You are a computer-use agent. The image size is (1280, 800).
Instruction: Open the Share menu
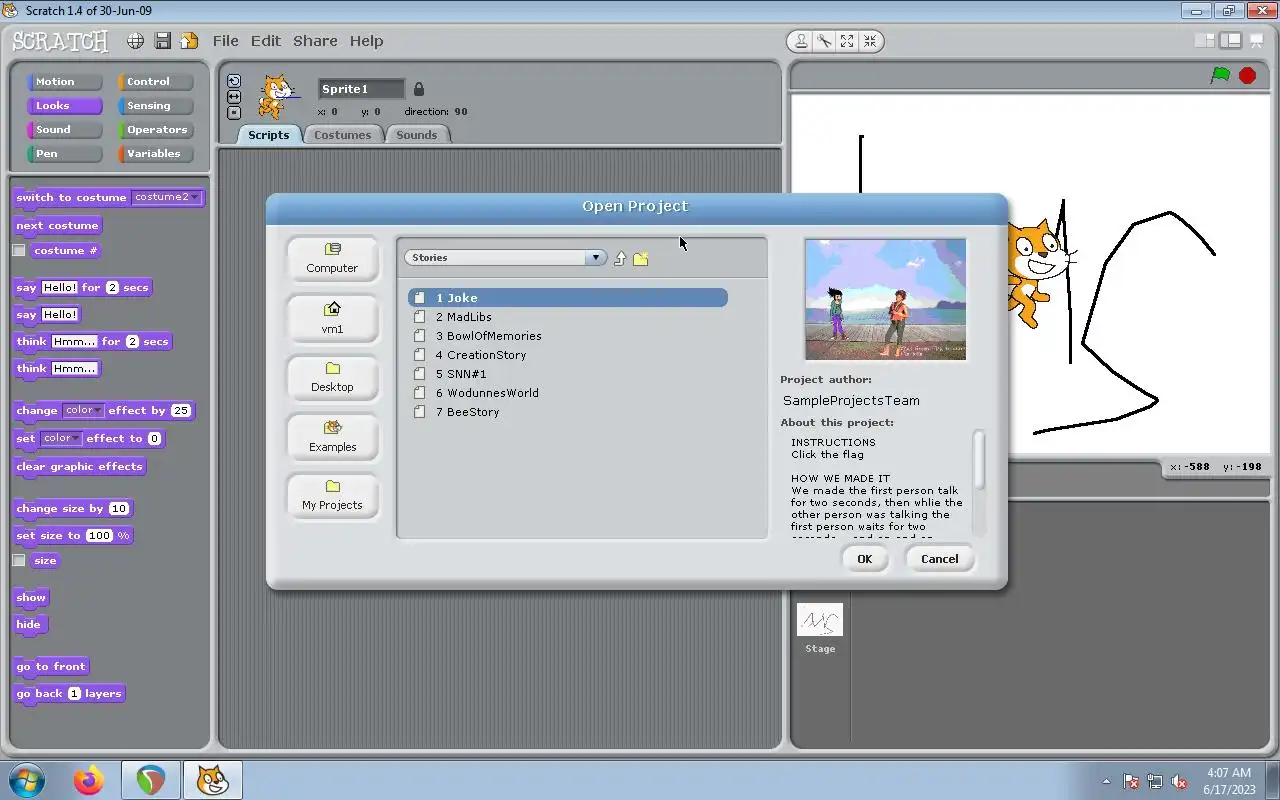(x=315, y=41)
